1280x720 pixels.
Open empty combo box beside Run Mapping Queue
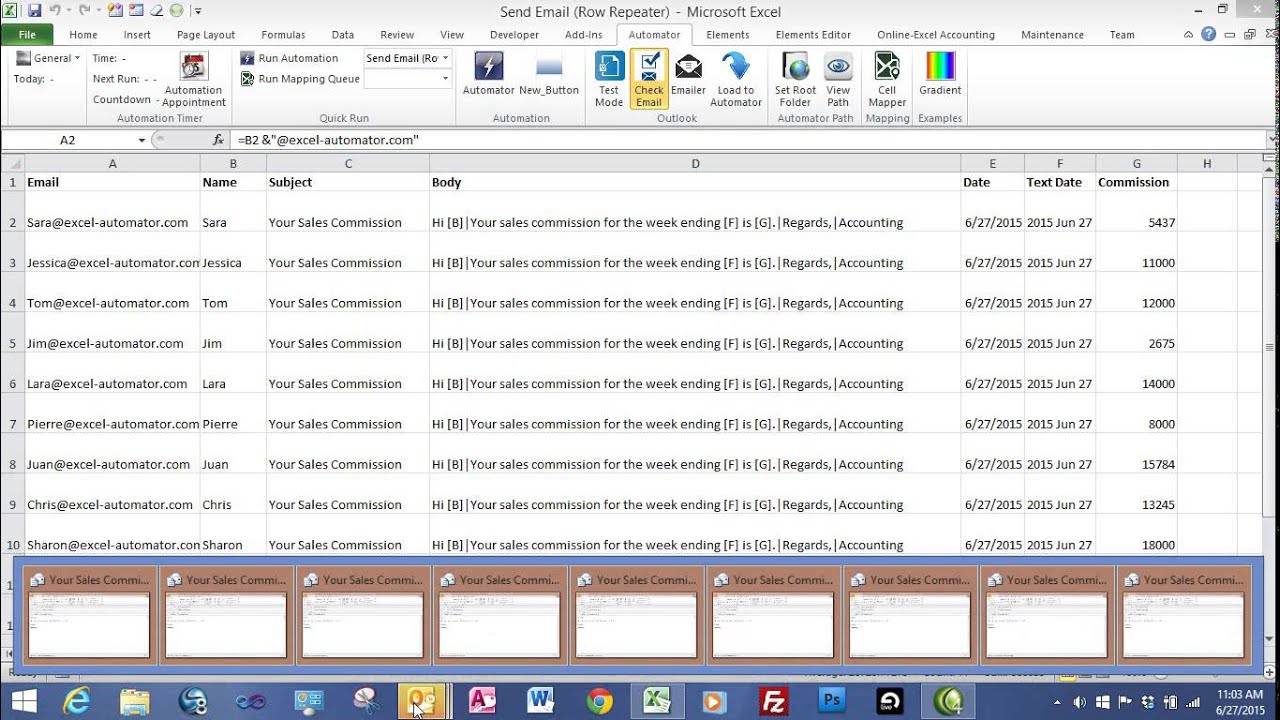408,79
